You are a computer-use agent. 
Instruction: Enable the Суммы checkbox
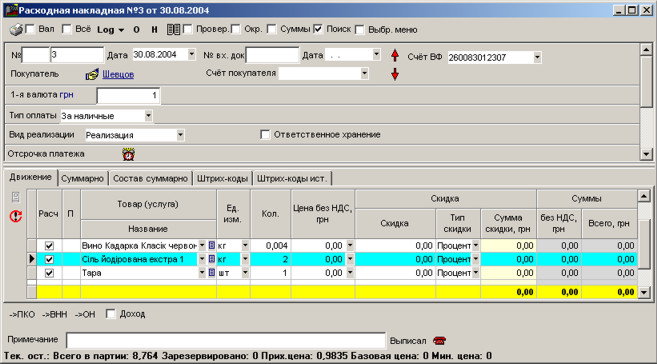coord(272,29)
